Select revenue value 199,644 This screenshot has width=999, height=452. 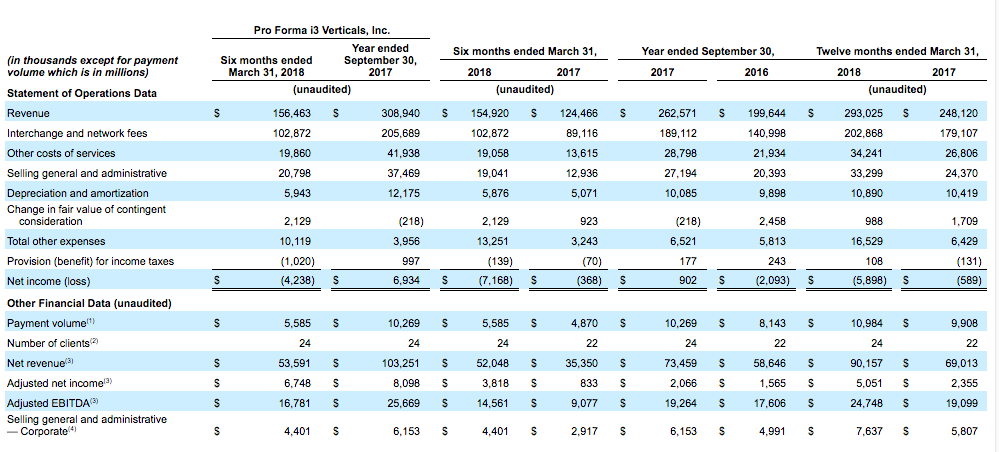click(768, 113)
